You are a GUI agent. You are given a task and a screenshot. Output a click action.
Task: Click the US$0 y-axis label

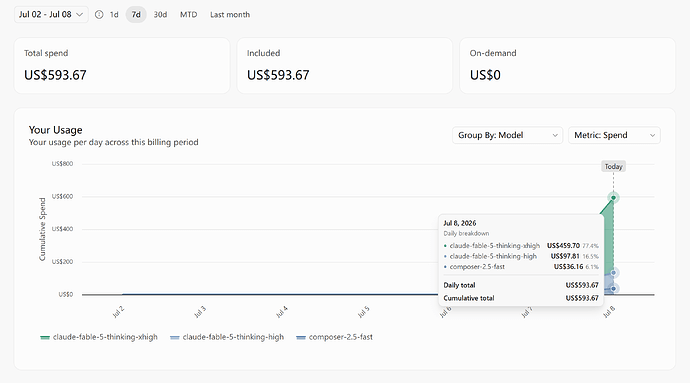pos(66,294)
